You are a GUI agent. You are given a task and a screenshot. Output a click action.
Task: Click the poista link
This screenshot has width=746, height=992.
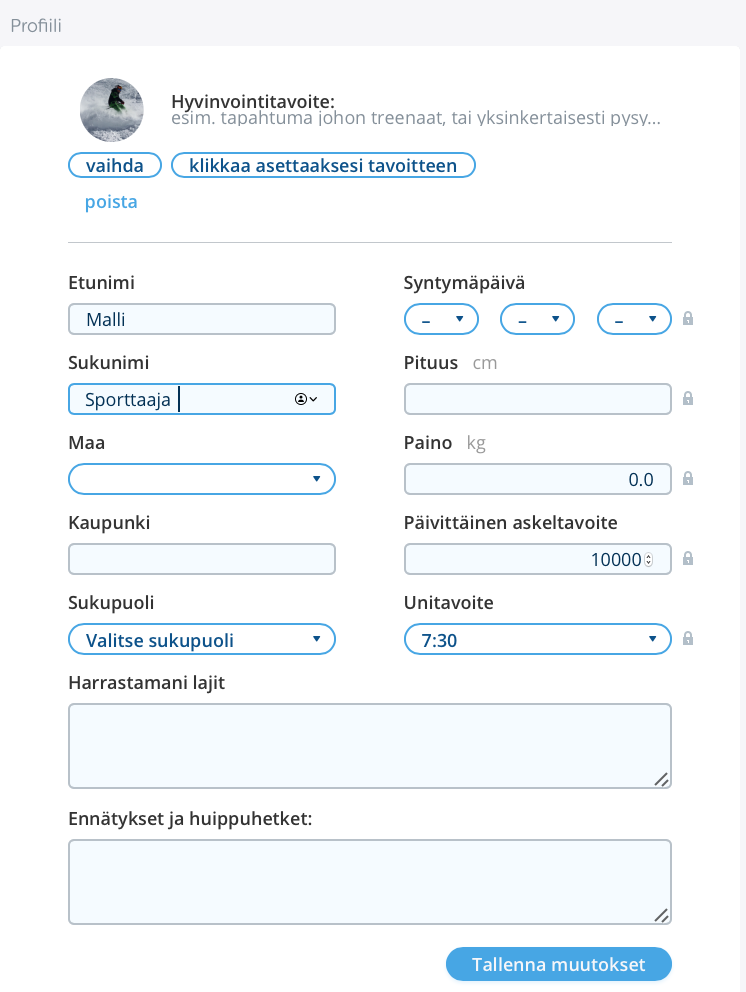[x=110, y=201]
